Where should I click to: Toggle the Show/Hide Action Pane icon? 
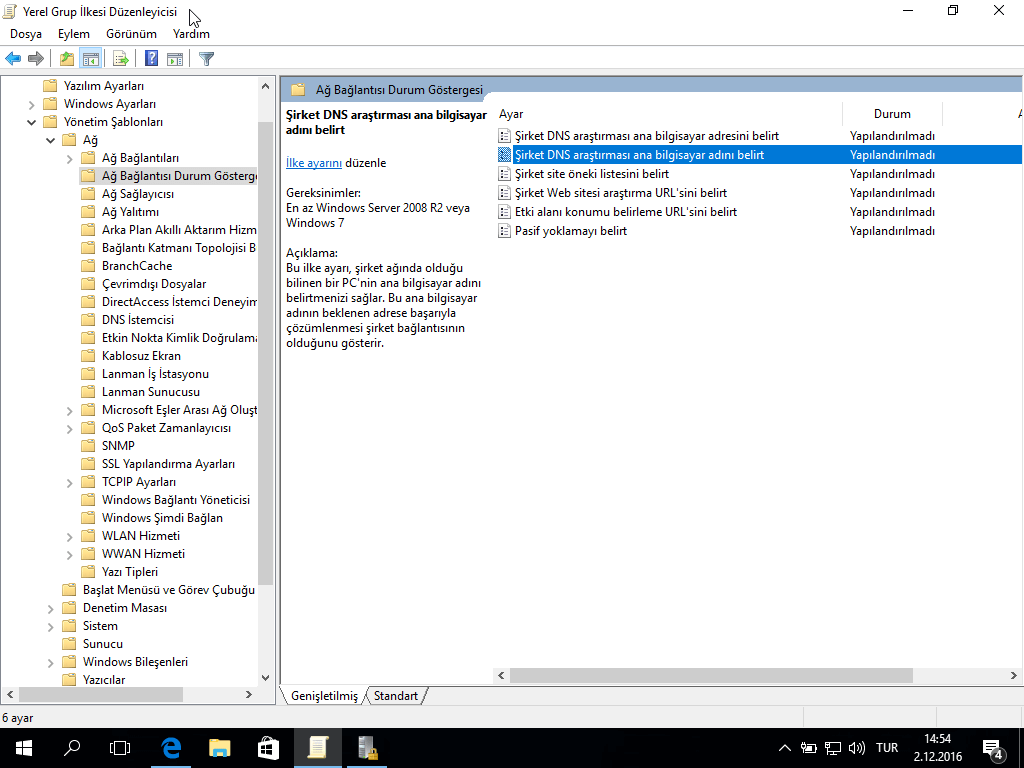click(175, 59)
